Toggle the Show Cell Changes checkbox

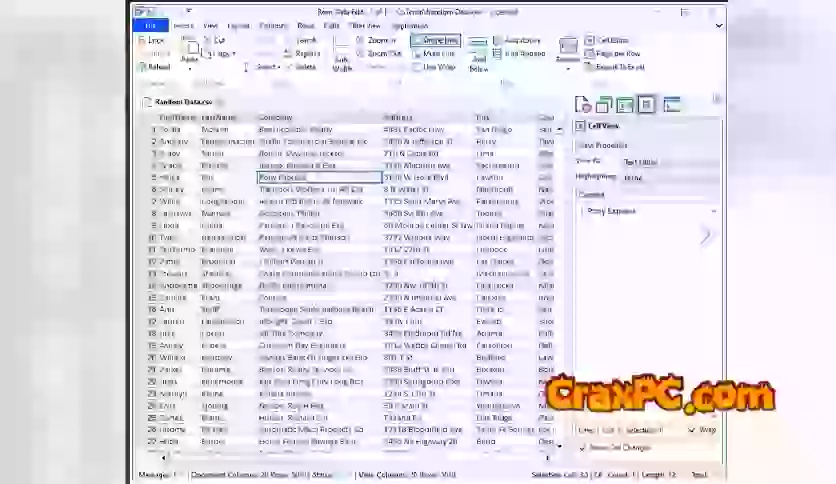click(x=584, y=447)
